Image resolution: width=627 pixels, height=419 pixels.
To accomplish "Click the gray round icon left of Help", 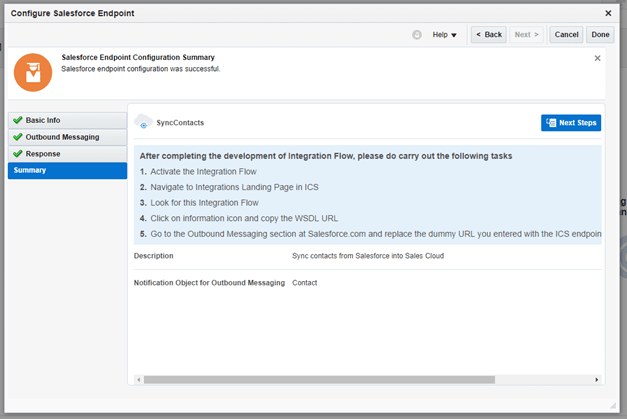I will (x=417, y=34).
